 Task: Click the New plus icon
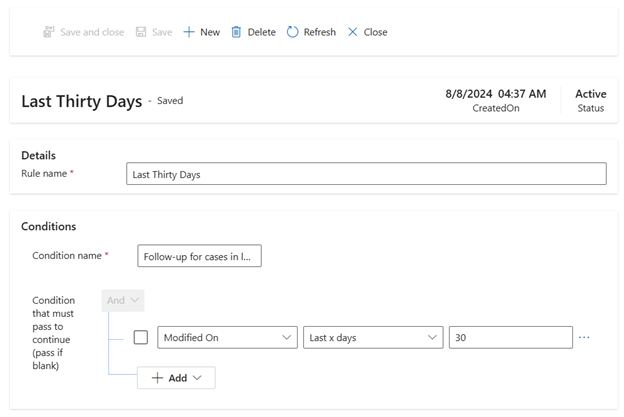pyautogui.click(x=189, y=32)
